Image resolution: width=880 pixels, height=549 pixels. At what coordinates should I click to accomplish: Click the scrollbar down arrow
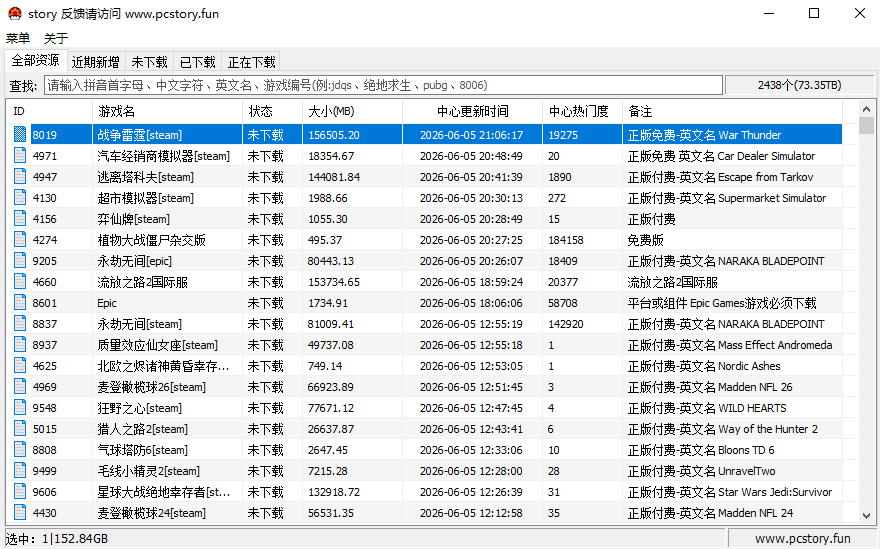[866, 515]
